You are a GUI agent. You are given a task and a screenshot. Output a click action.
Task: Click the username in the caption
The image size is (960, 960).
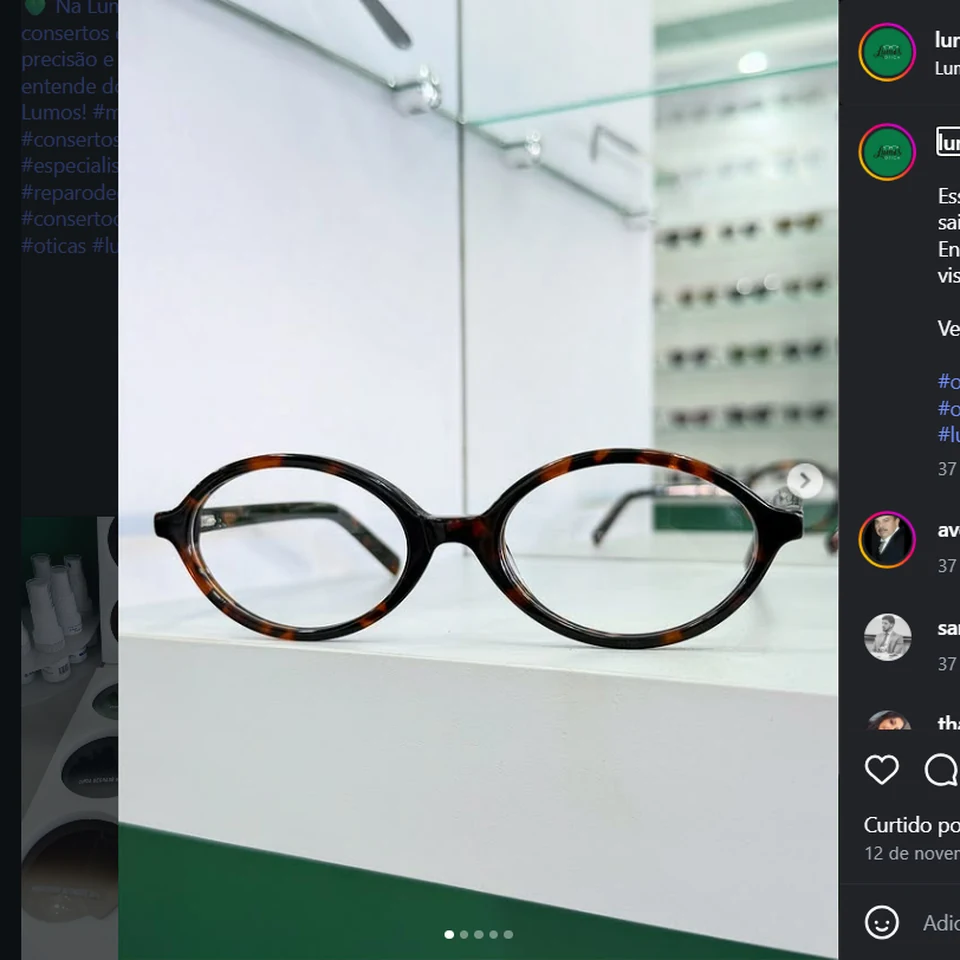click(x=948, y=142)
